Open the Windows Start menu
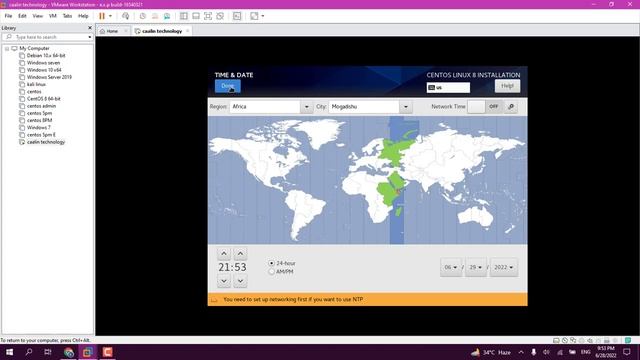640x360 pixels. [9, 352]
